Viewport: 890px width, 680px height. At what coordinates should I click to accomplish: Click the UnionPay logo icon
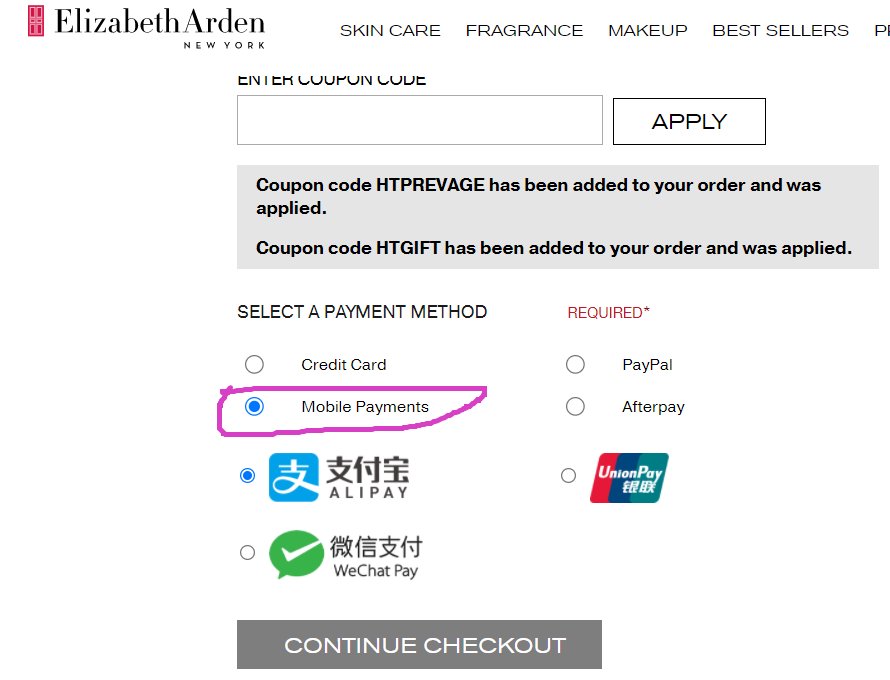pyautogui.click(x=629, y=477)
